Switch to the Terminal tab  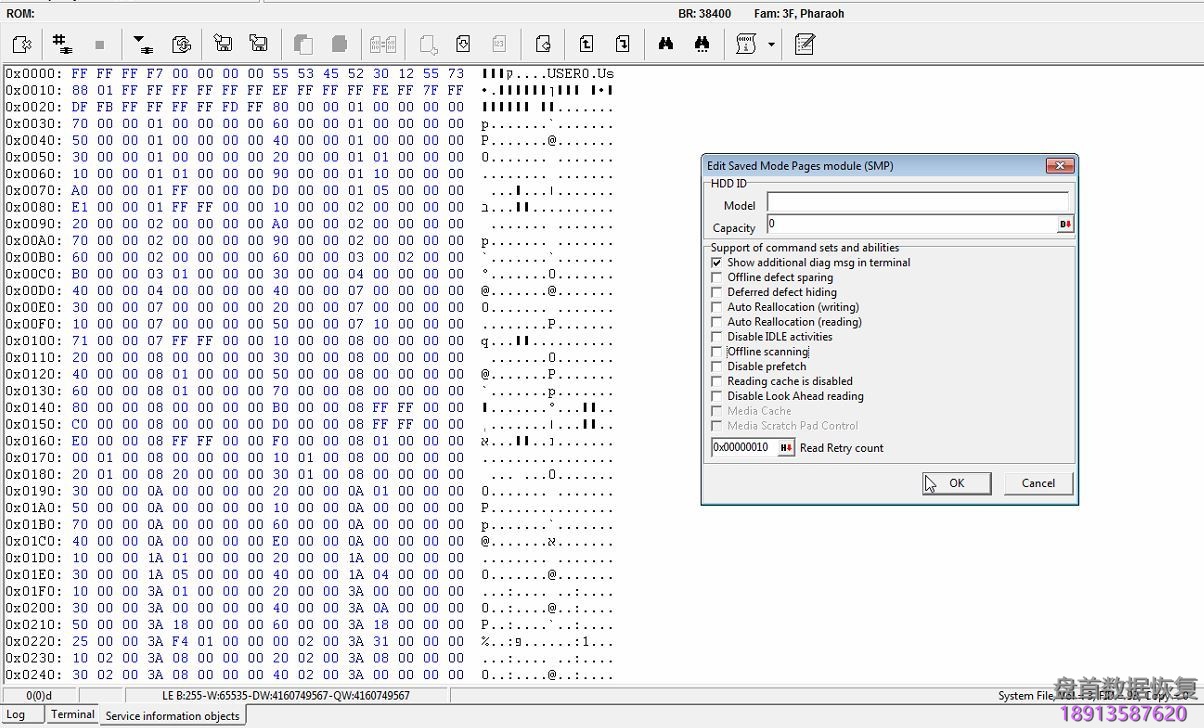click(72, 715)
